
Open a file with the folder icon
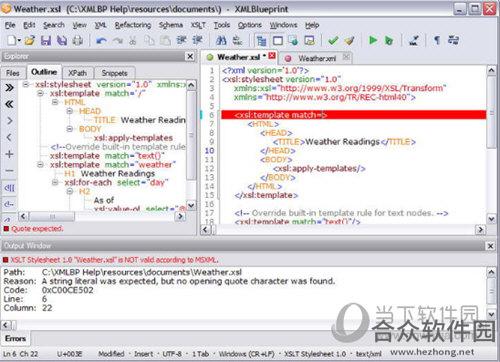(30, 40)
